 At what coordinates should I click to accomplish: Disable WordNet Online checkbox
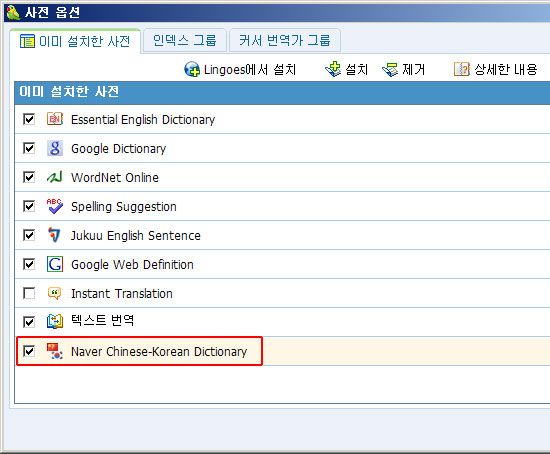pyautogui.click(x=29, y=177)
